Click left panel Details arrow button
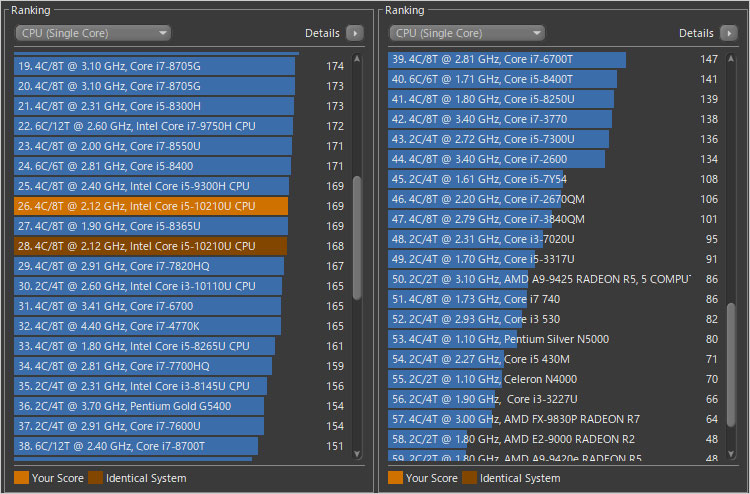750x494 pixels. (x=355, y=33)
